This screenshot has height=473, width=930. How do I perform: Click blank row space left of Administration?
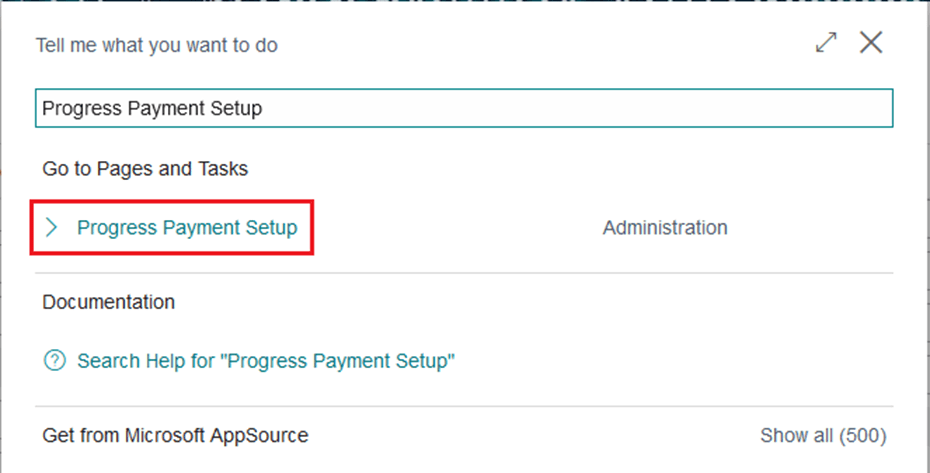coord(450,228)
